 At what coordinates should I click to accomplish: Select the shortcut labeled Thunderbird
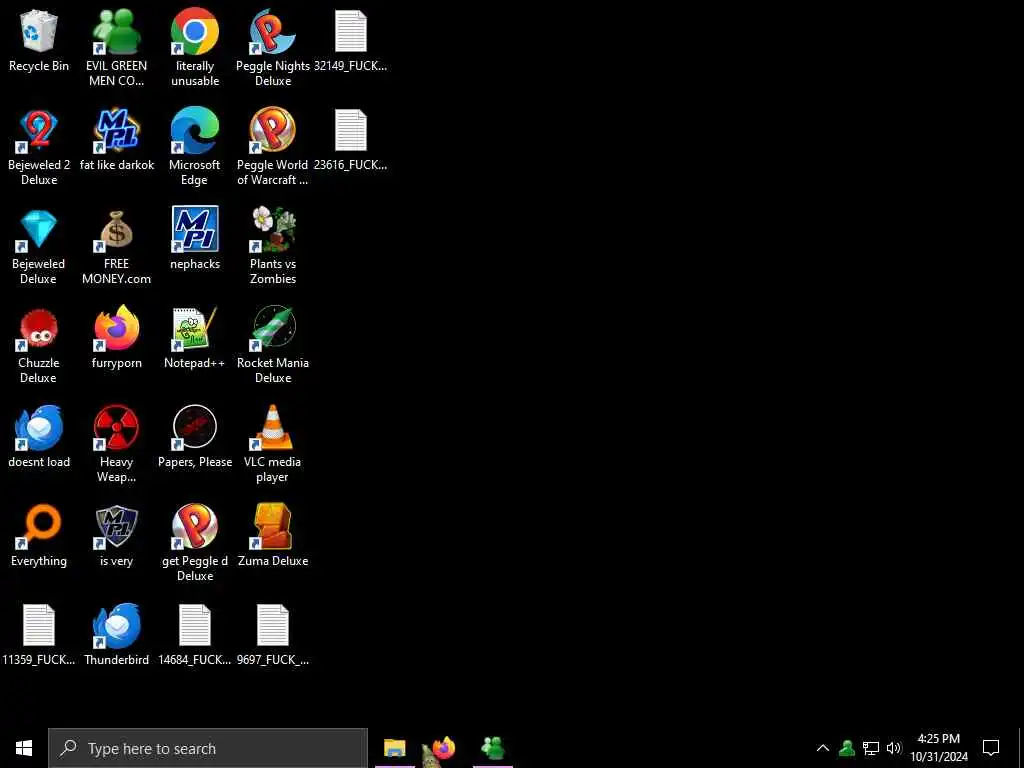point(117,634)
